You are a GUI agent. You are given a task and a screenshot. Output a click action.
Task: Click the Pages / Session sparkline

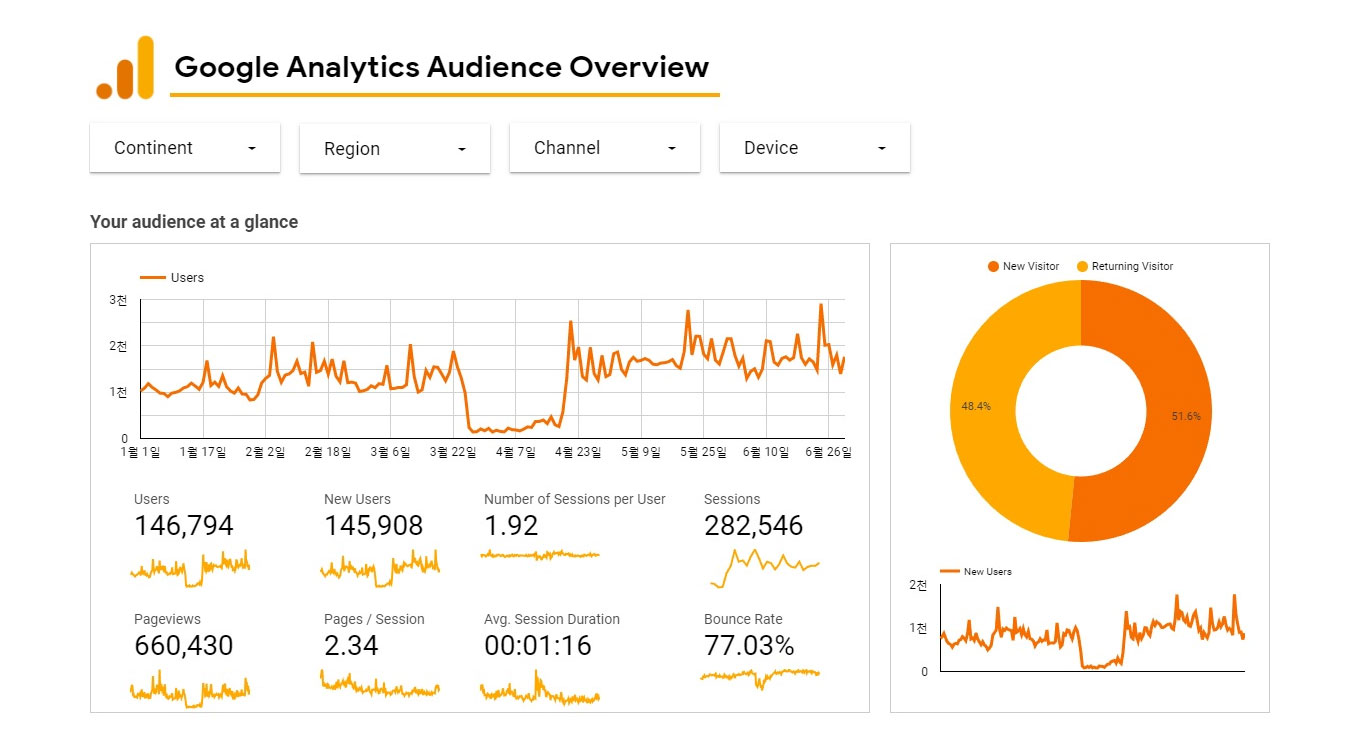point(380,685)
